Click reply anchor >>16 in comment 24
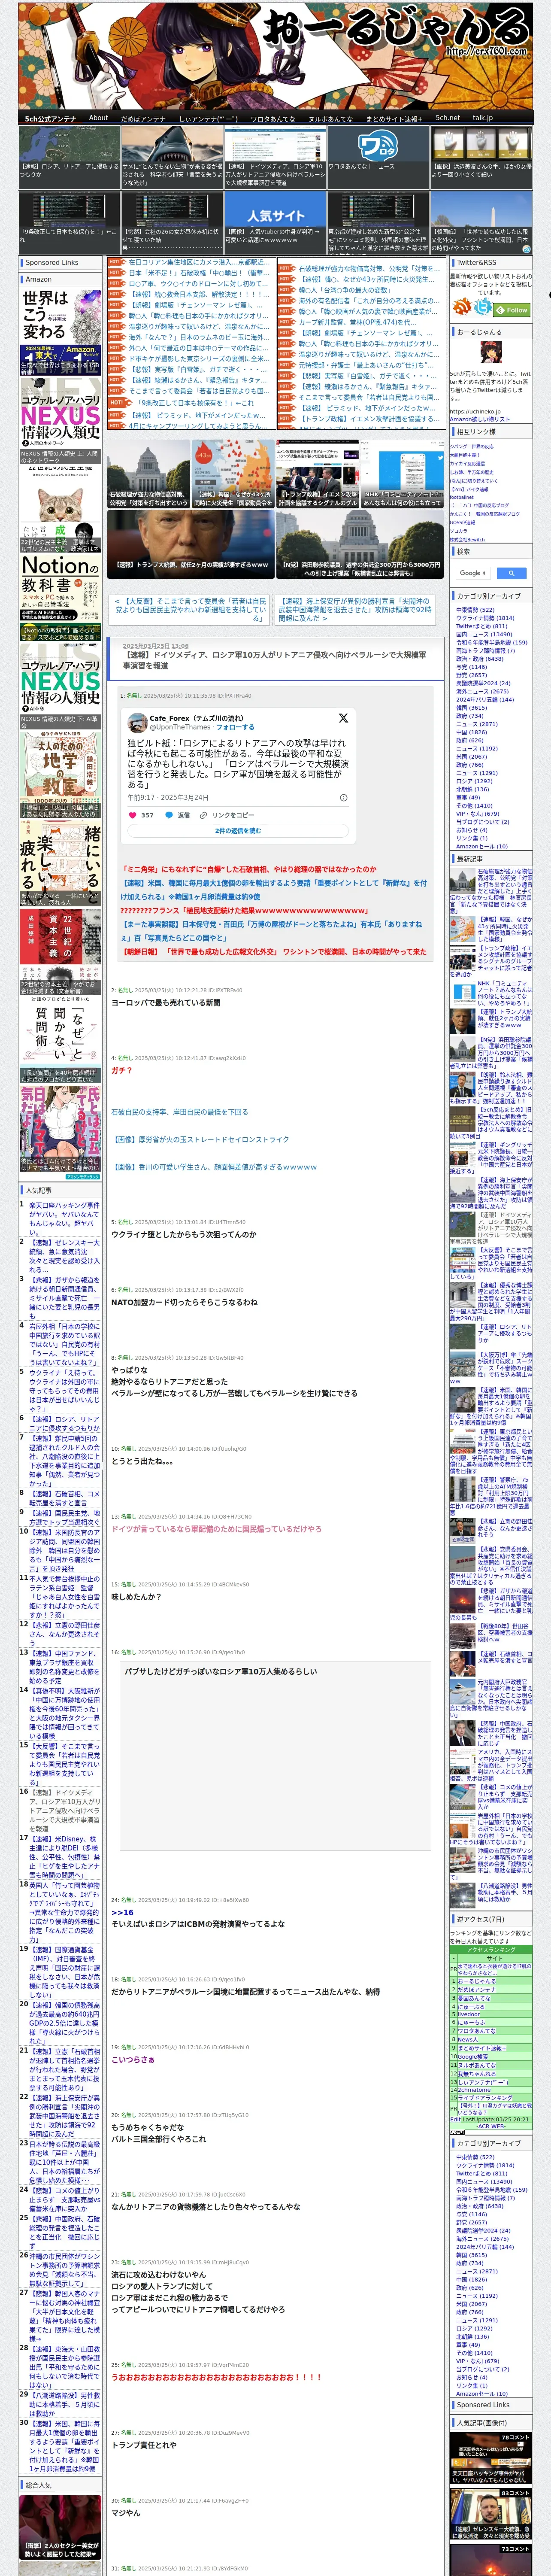The width and height of the screenshot is (551, 2576). (122, 1912)
